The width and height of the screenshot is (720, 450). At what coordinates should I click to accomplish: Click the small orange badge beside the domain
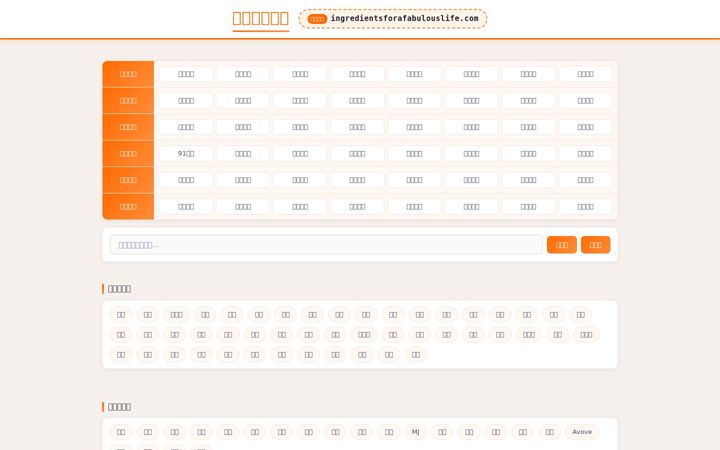(x=317, y=19)
